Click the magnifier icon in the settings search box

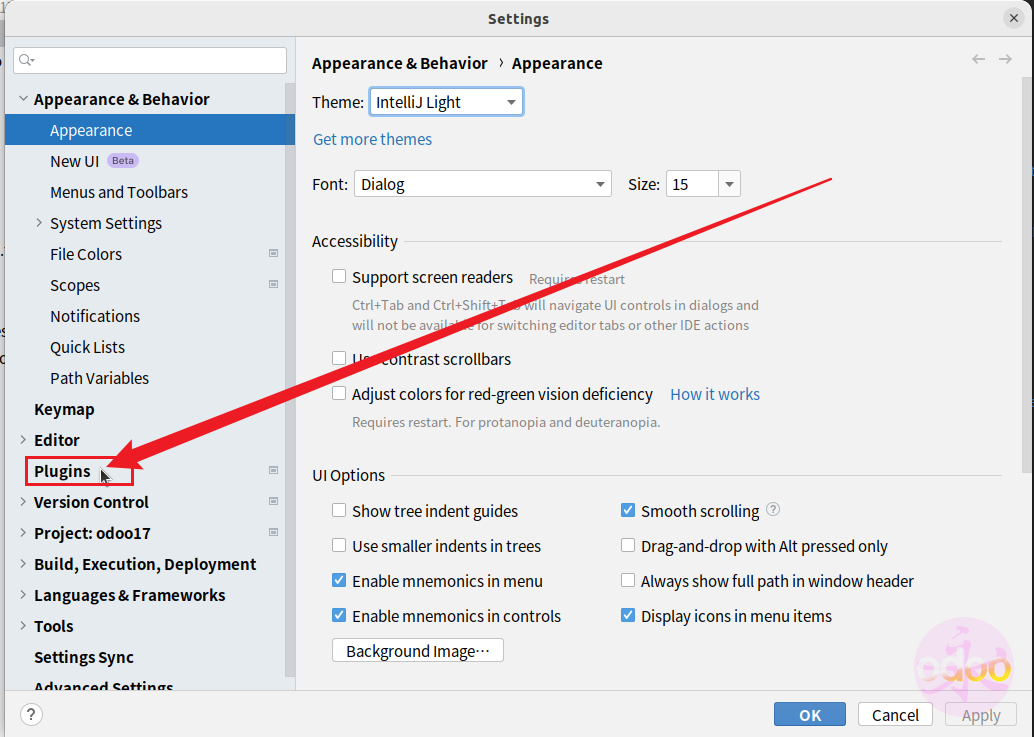click(26, 61)
